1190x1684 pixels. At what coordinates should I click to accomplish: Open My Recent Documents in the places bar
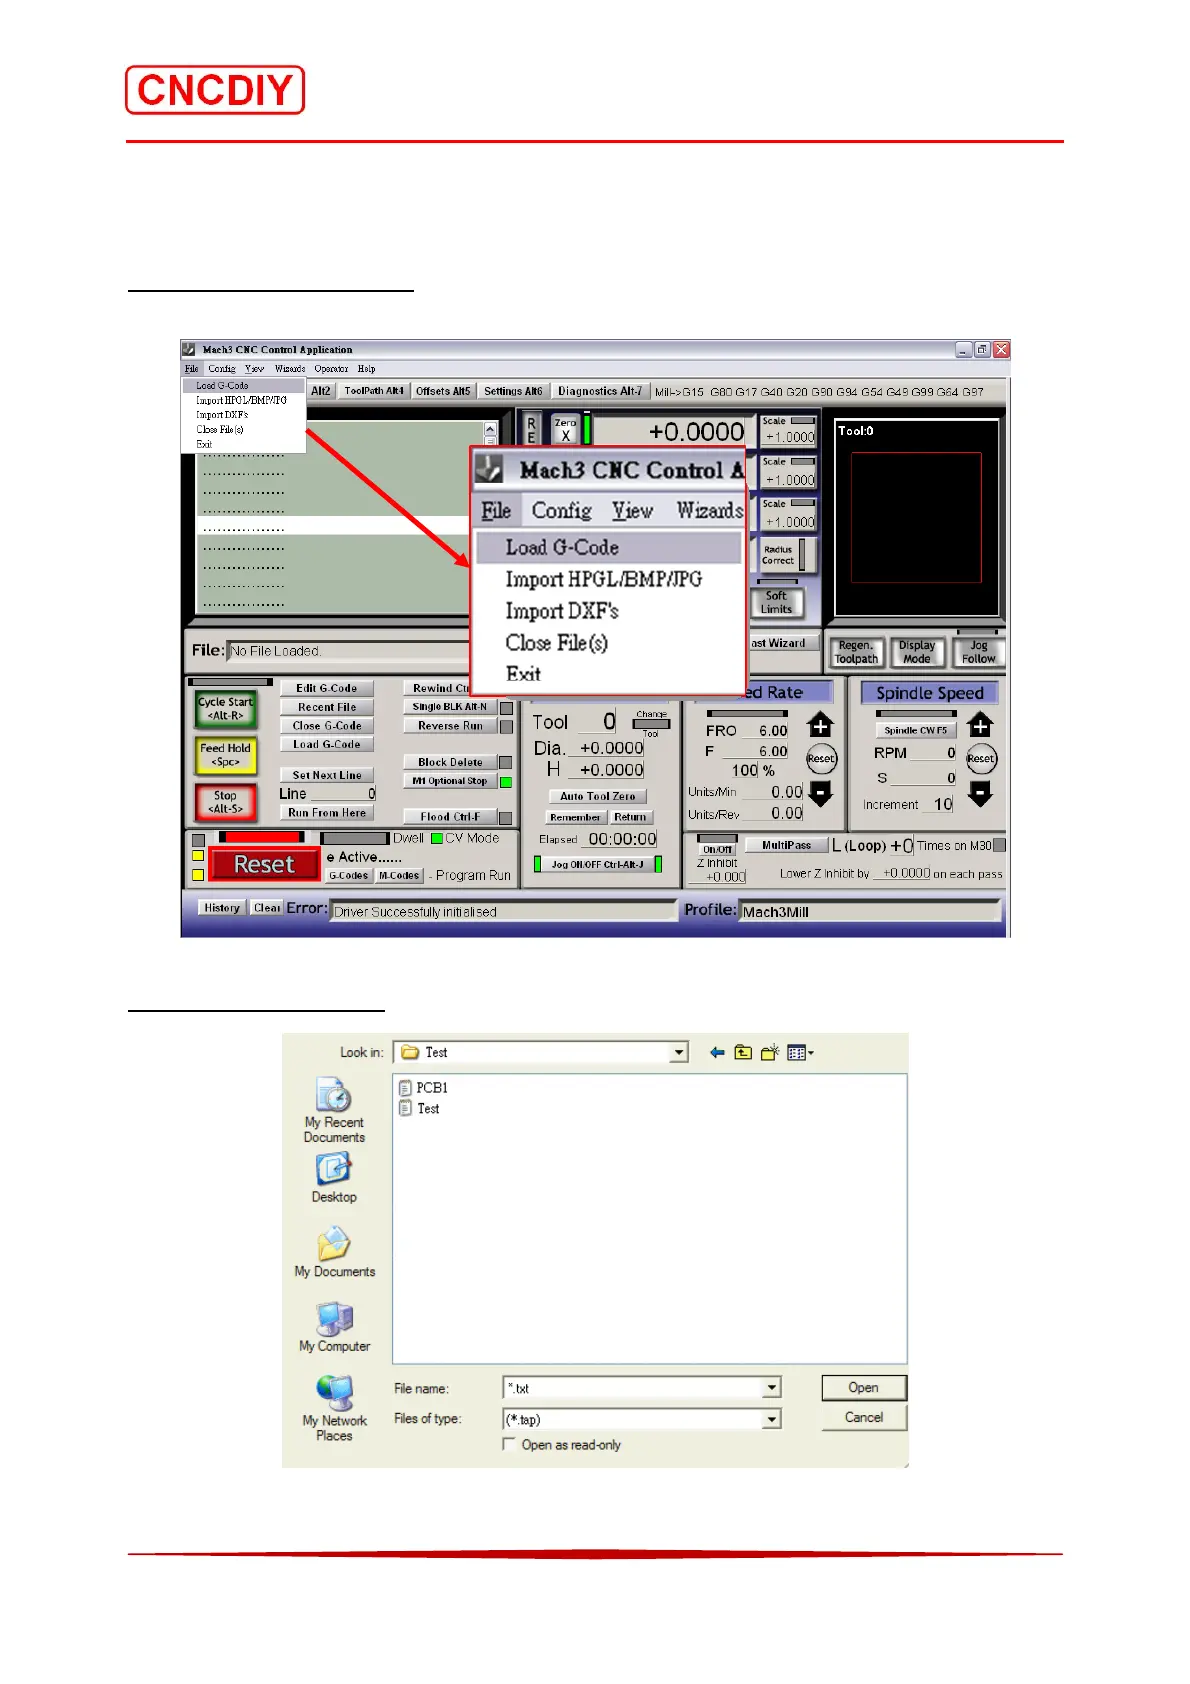tap(334, 1110)
